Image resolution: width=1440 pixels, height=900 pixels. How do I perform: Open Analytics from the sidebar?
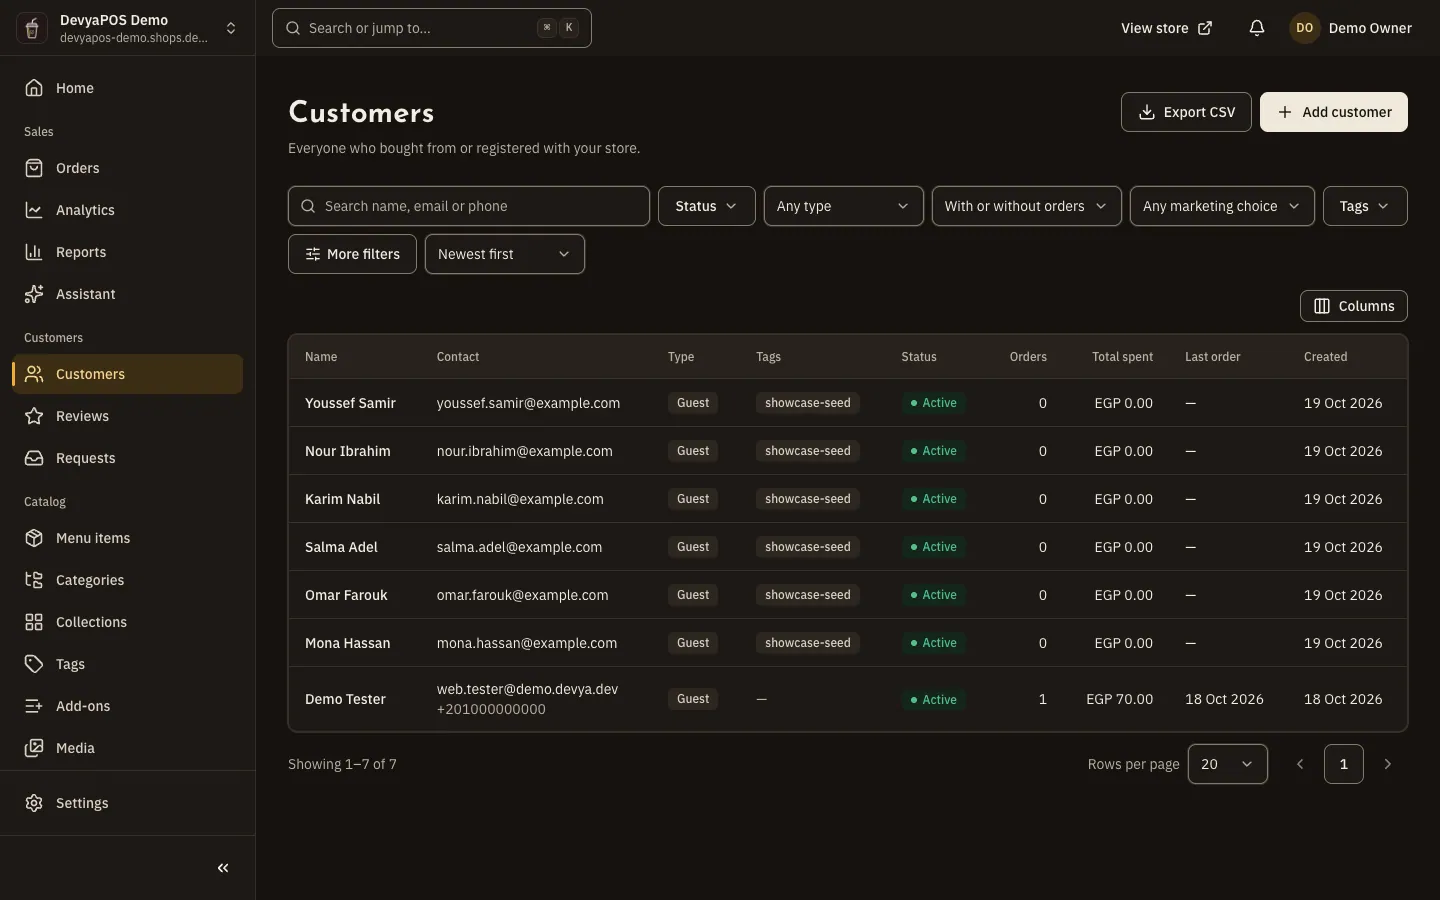point(127,210)
